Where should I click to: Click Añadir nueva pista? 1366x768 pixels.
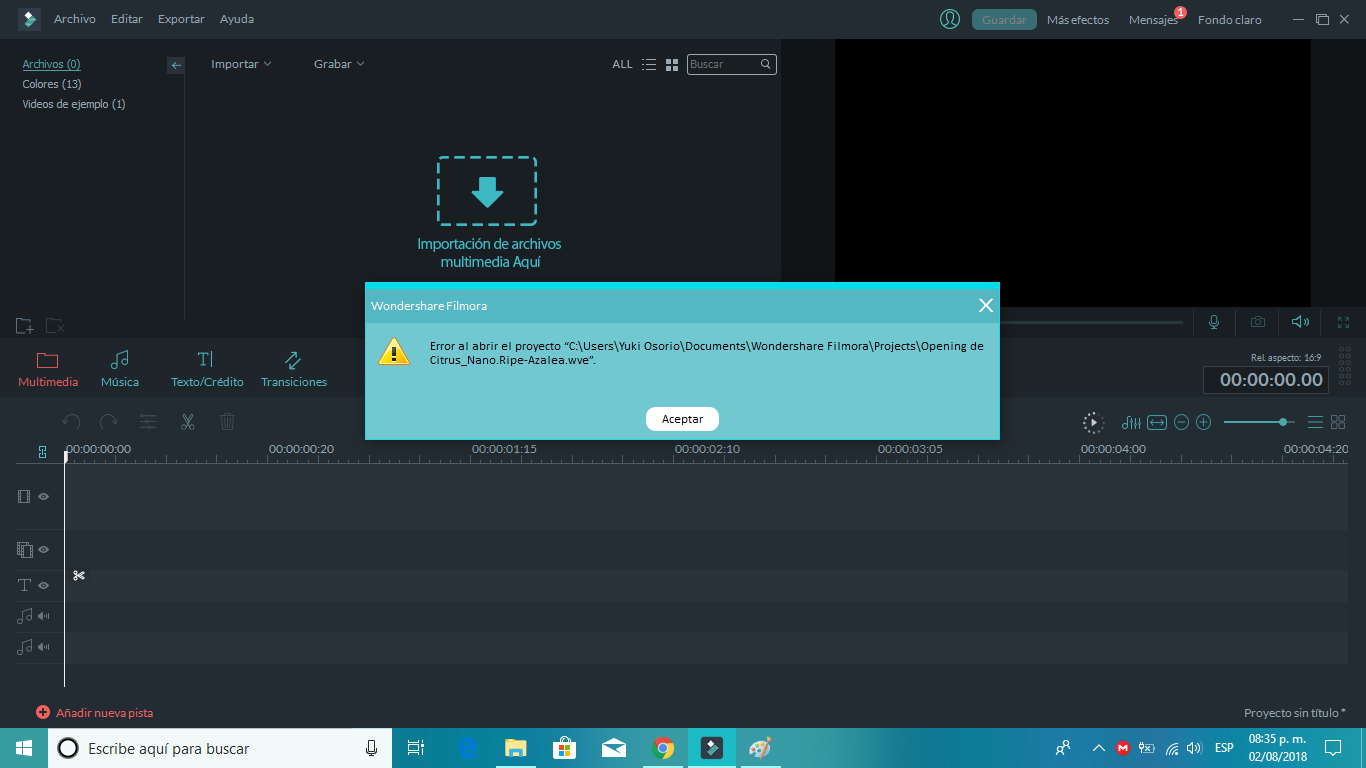point(94,713)
